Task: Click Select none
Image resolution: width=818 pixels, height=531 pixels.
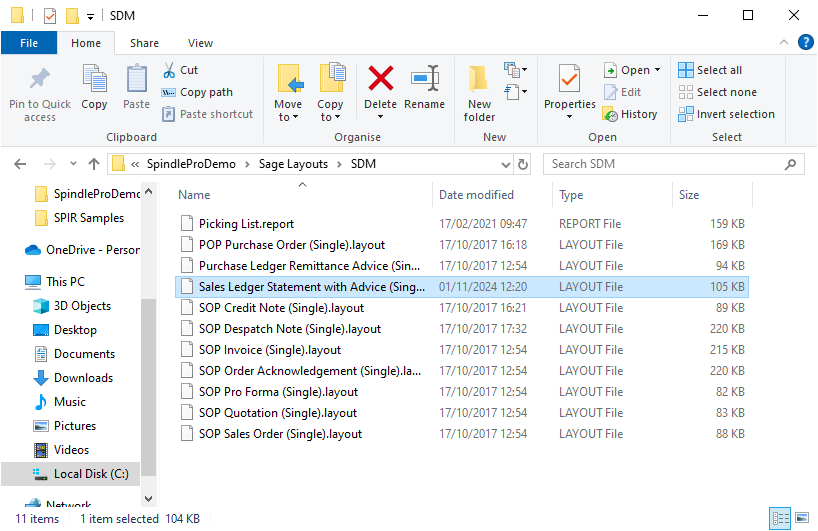Action: click(717, 92)
